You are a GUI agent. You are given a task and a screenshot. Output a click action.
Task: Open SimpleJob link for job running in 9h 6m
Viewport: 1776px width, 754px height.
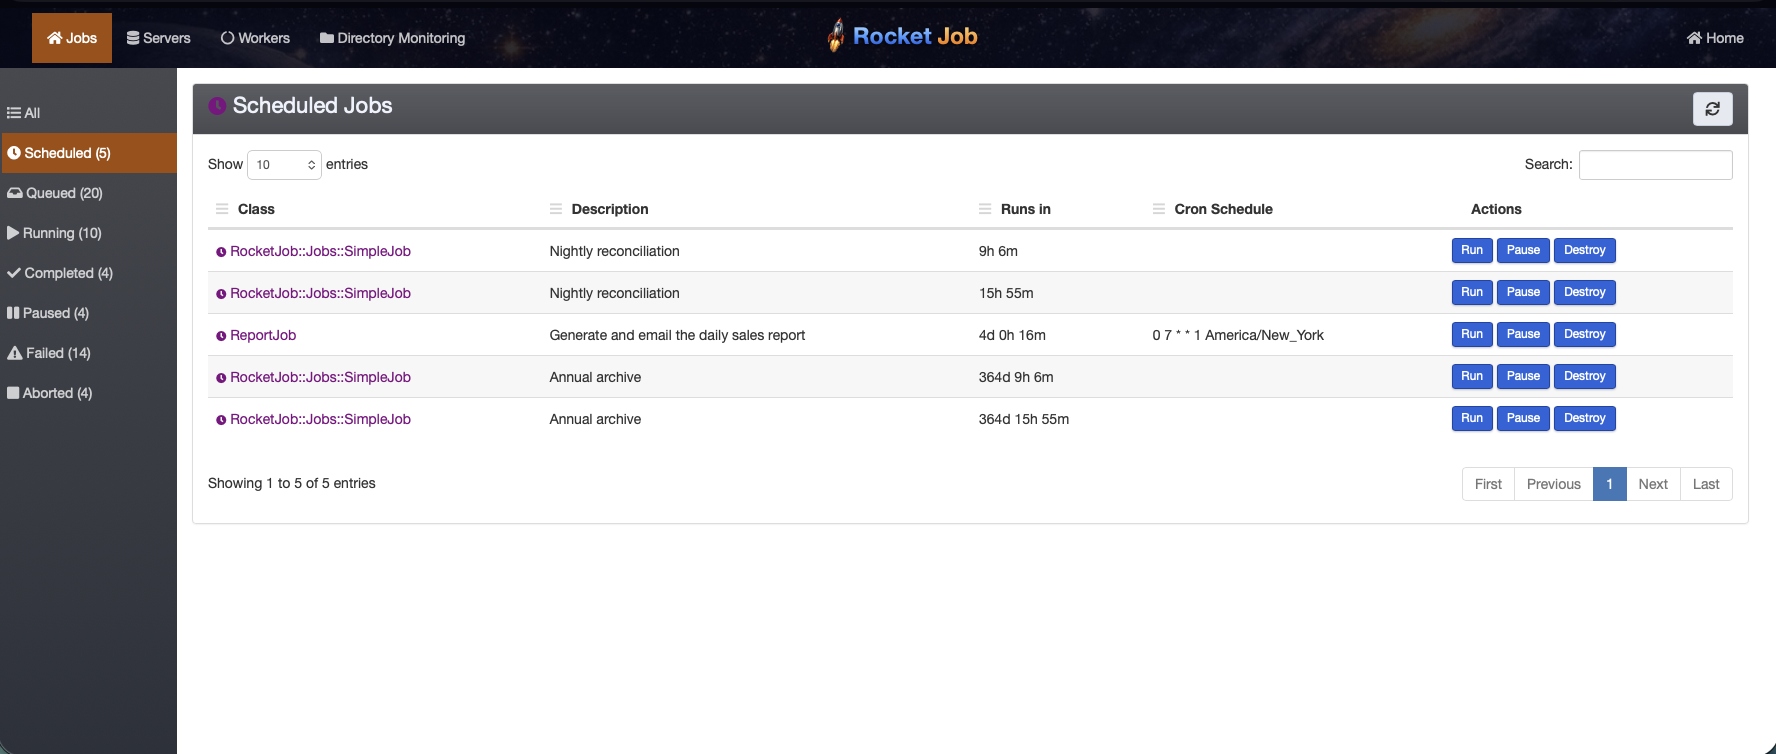coord(320,251)
